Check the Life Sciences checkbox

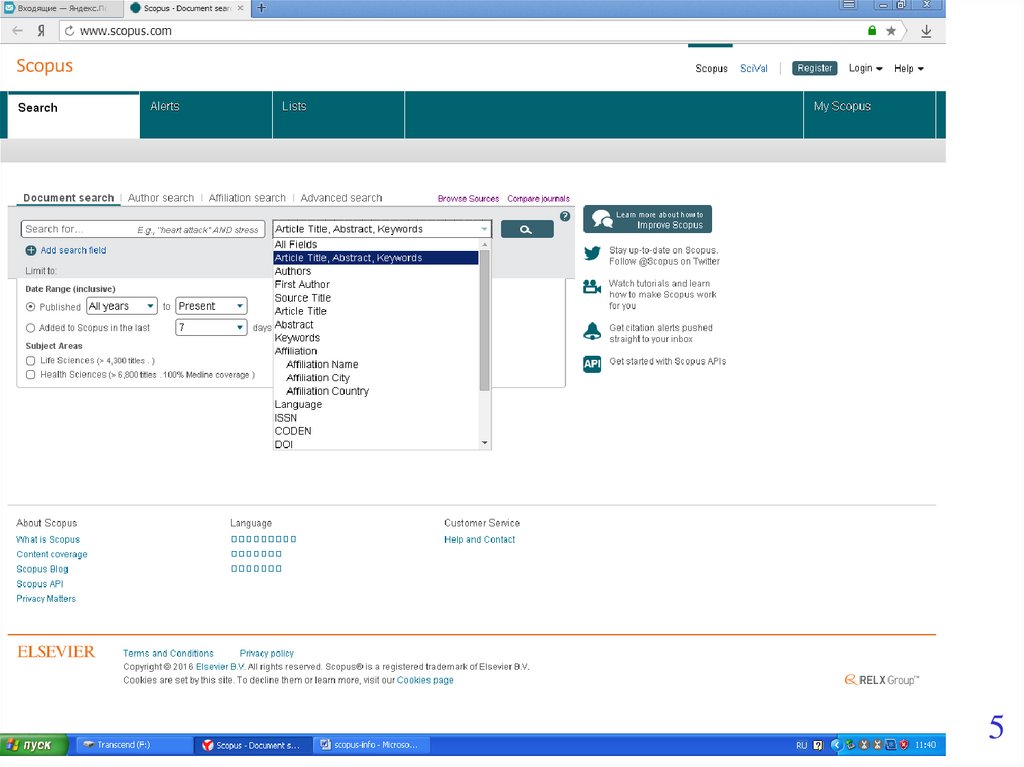tap(31, 361)
